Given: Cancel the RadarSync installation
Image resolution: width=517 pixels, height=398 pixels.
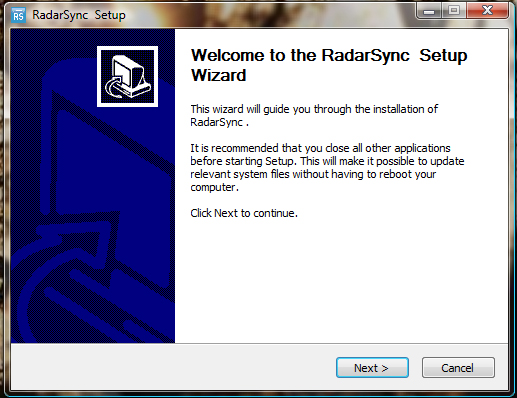Looking at the screenshot, I should pyautogui.click(x=458, y=368).
